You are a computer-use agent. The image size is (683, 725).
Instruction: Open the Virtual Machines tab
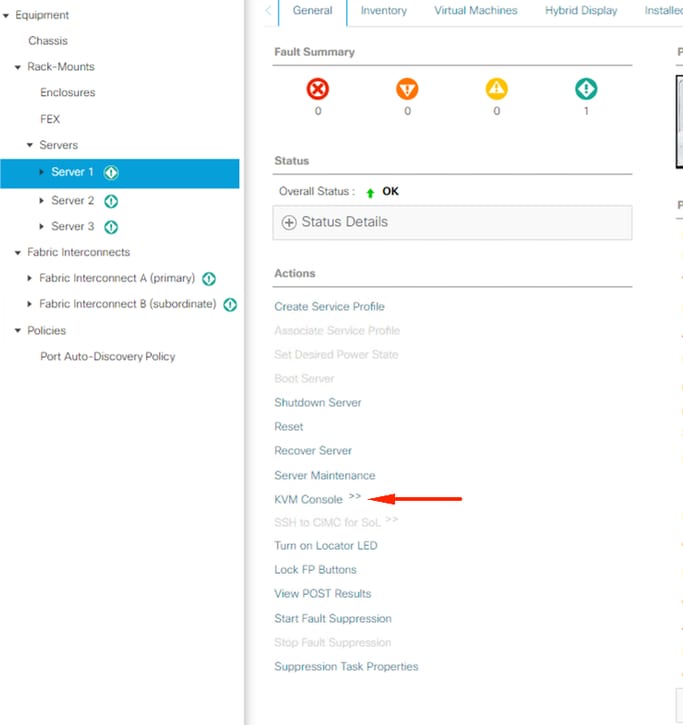(x=476, y=11)
